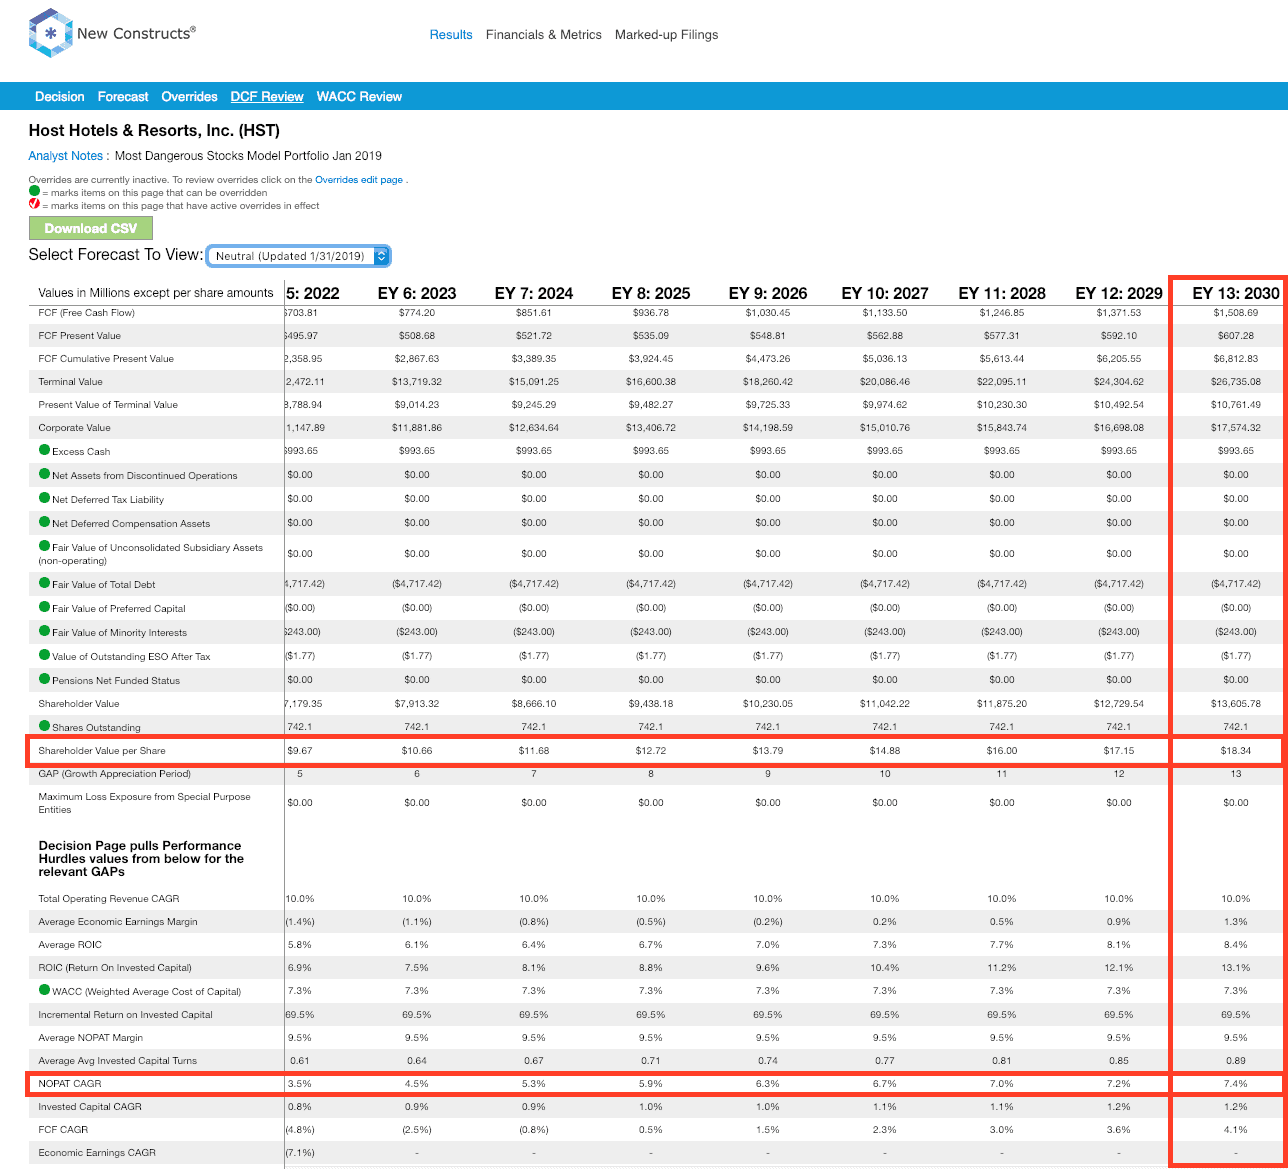Screen dimensions: 1288x1169
Task: Click FCF CAGR value 4.1% for 2030
Action: coord(1236,1129)
